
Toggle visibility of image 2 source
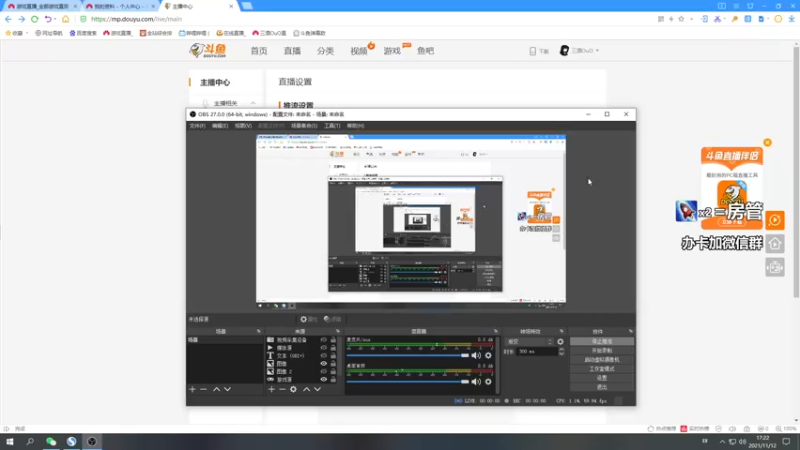(323, 371)
